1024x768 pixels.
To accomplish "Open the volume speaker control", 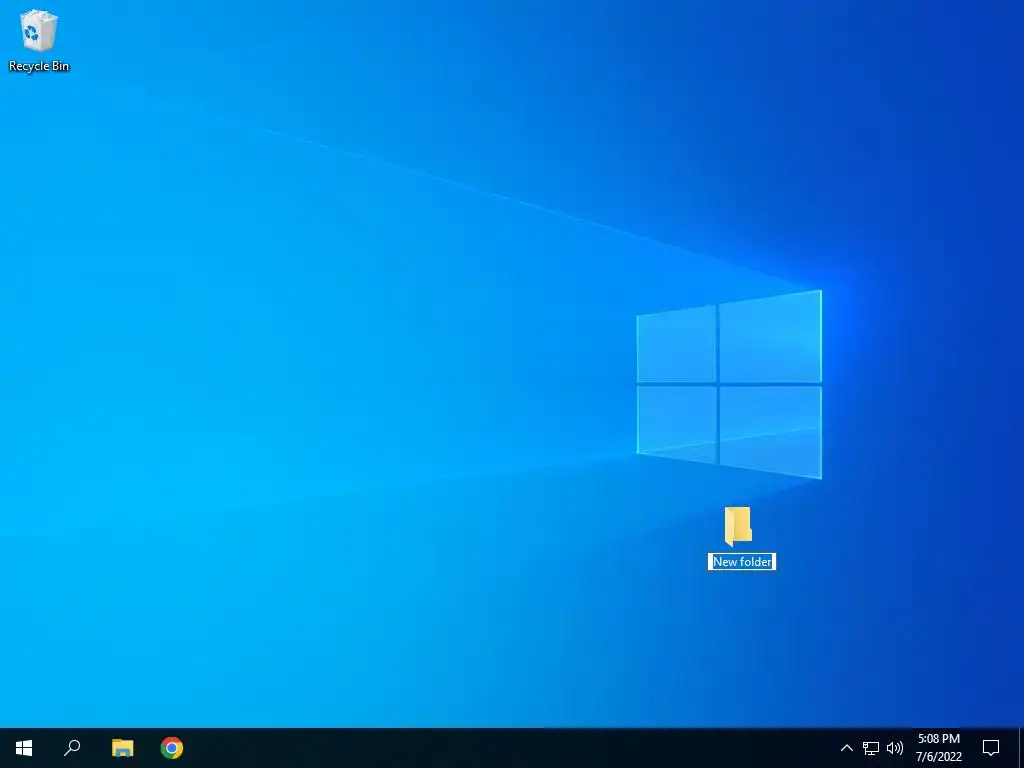I will point(895,748).
